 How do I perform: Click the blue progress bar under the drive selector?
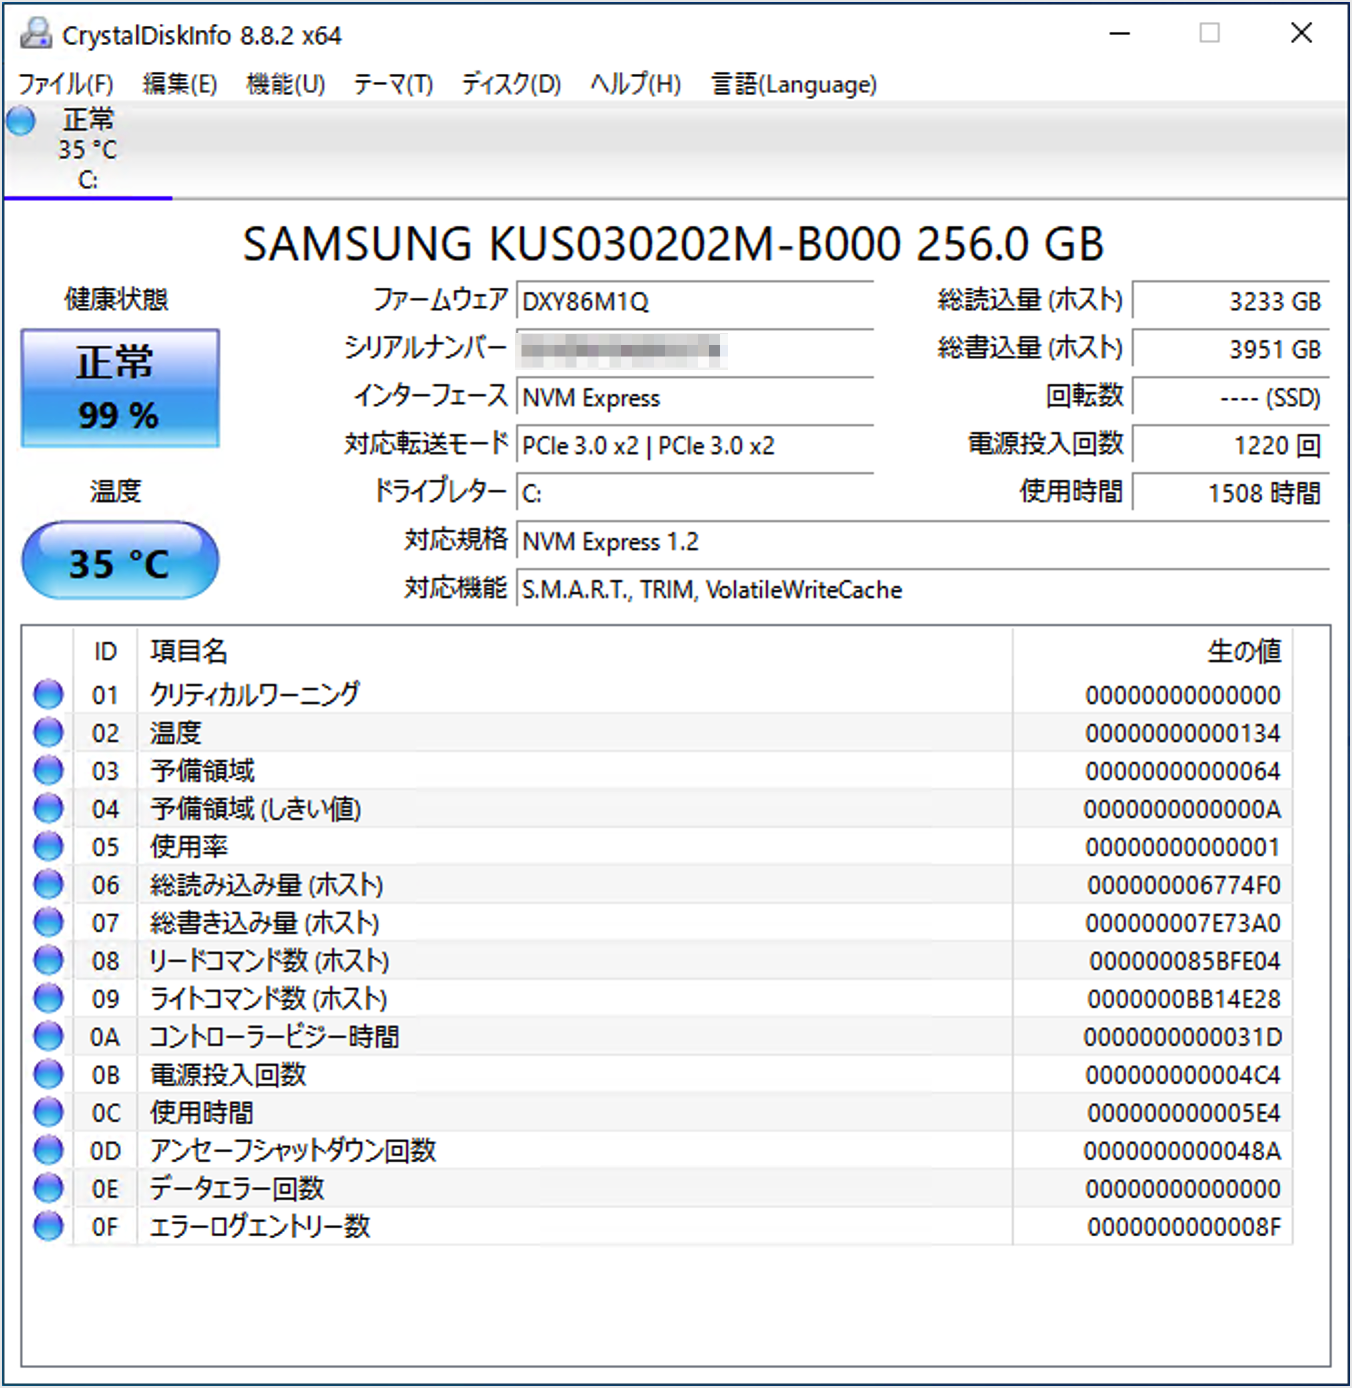pos(86,198)
